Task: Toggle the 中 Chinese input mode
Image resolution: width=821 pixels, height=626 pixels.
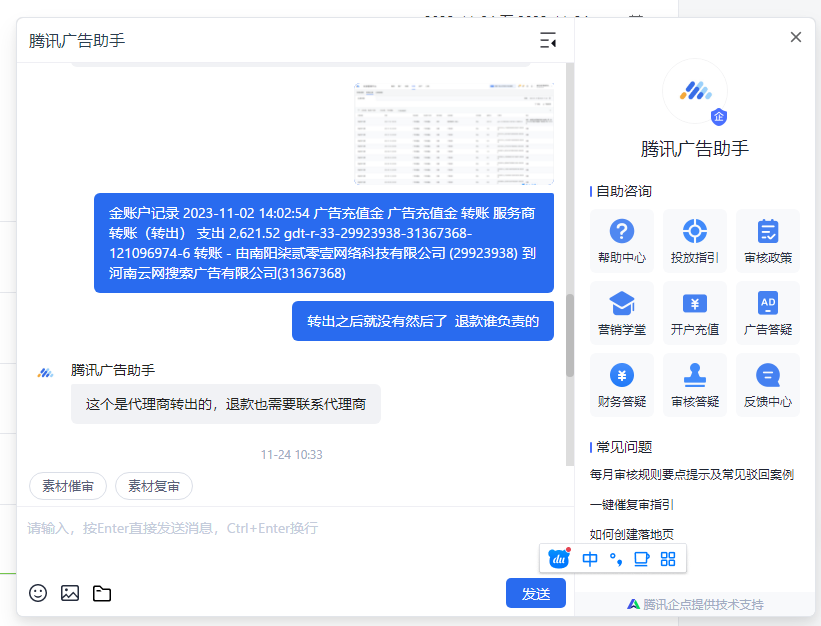Action: [590, 559]
